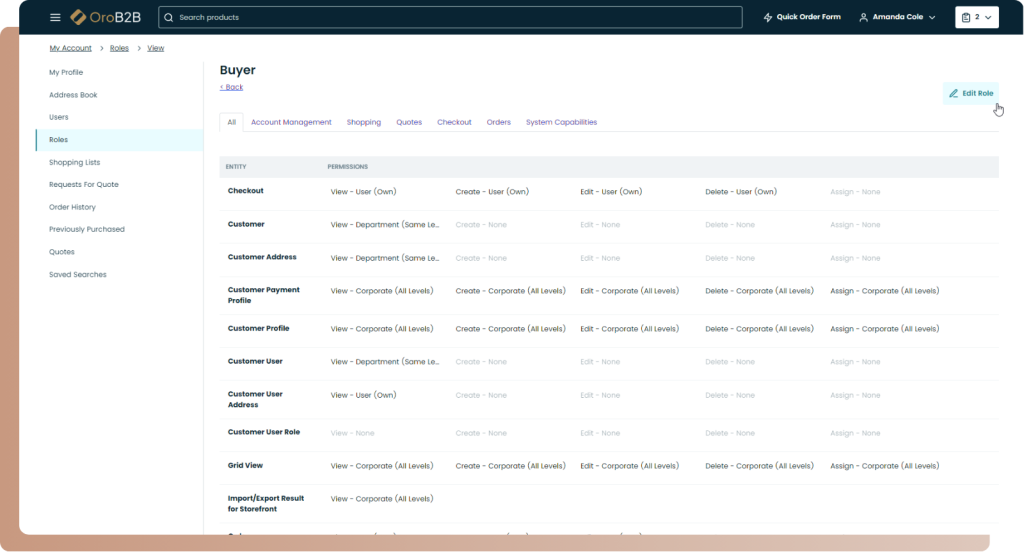
Task: Switch to the Account Management tab
Action: (291, 122)
